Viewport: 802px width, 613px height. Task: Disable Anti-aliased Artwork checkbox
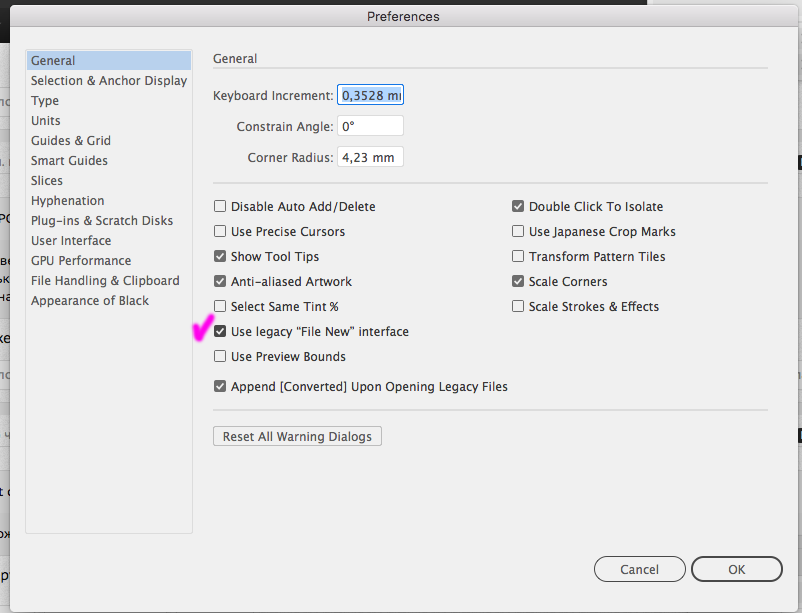coord(220,282)
